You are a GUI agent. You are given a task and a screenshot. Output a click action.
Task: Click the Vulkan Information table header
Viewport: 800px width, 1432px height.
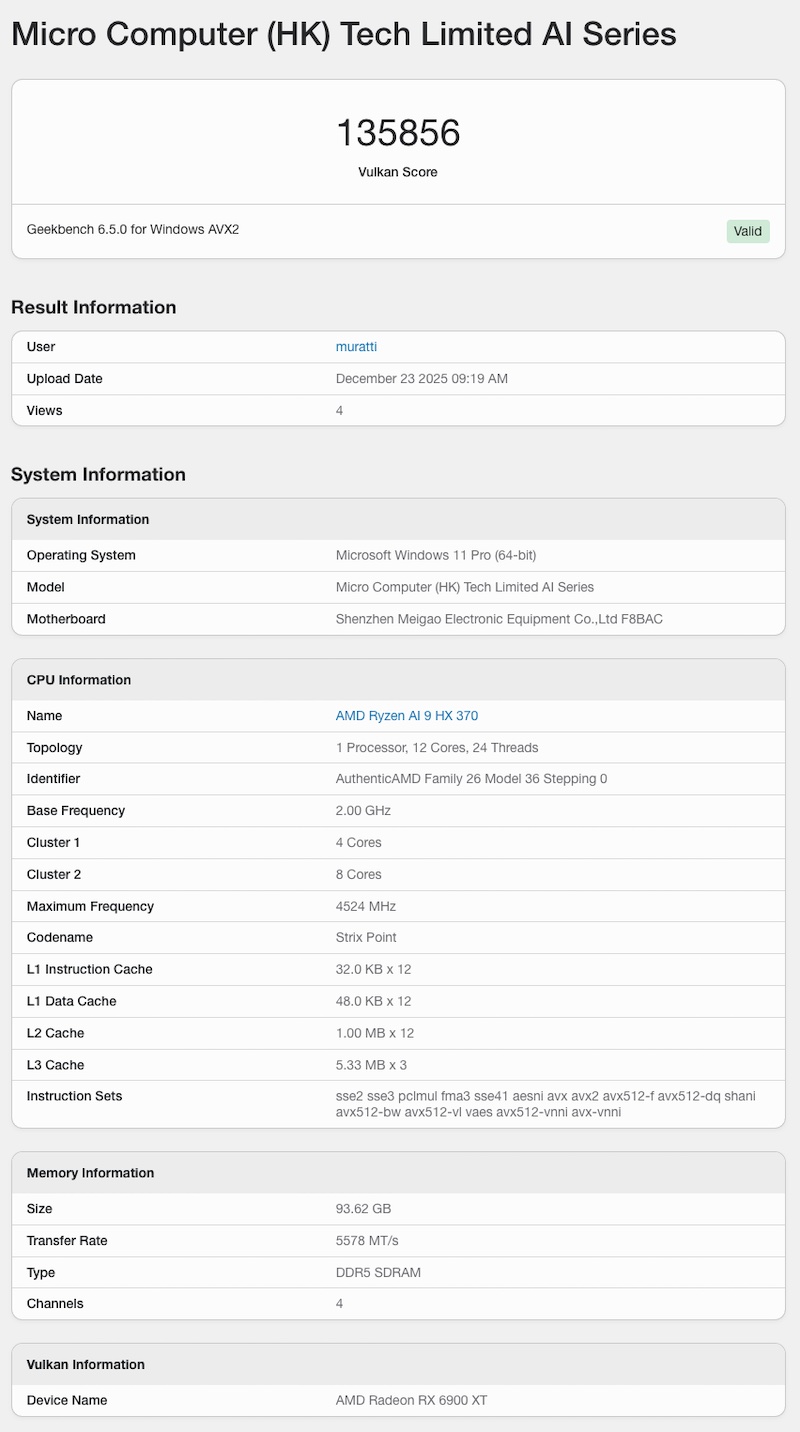click(x=86, y=1365)
